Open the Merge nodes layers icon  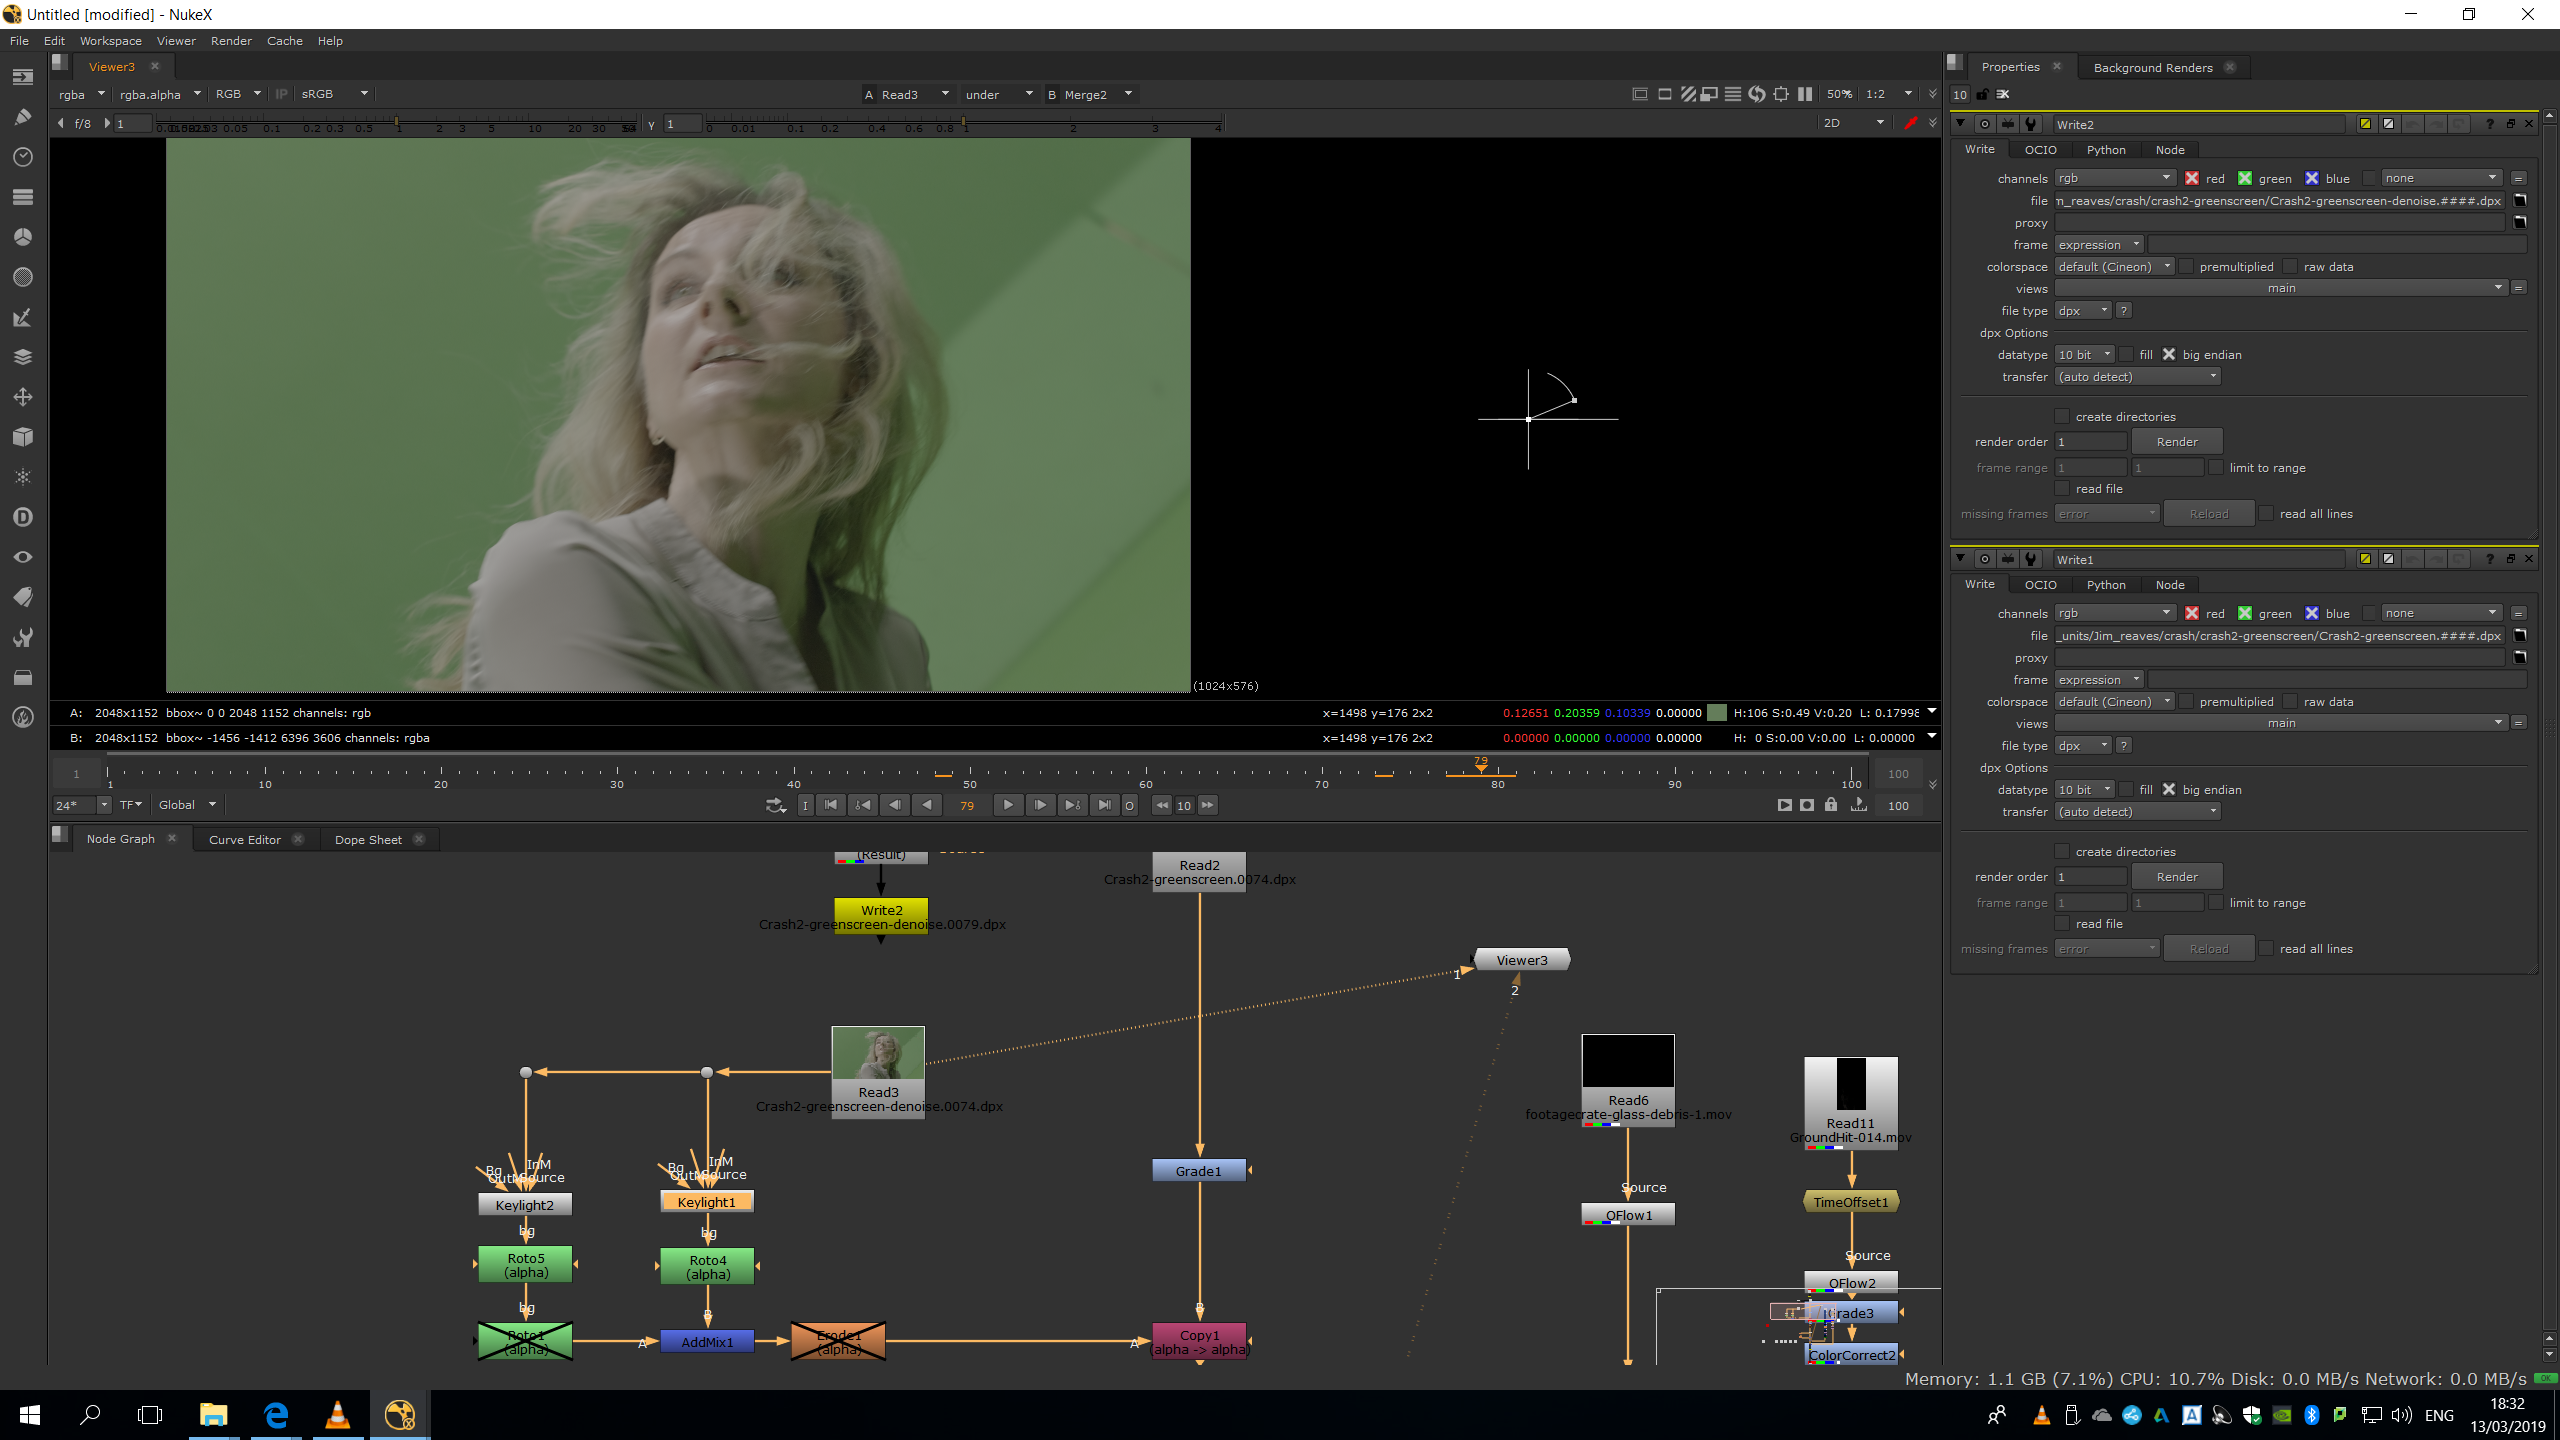[22, 357]
